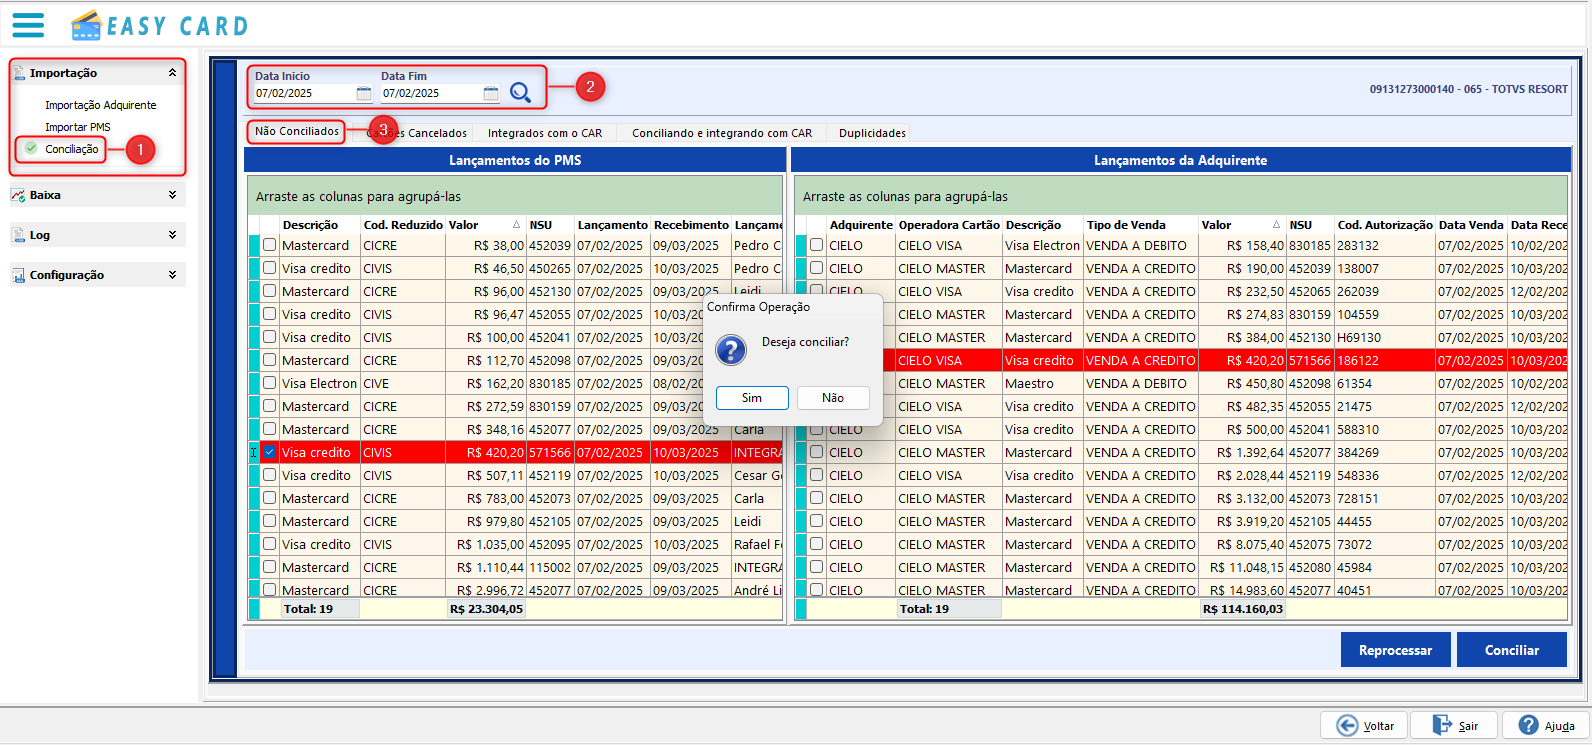Click the Cod. Reduzido column header
Screen dimensions: 1592x745
403,225
